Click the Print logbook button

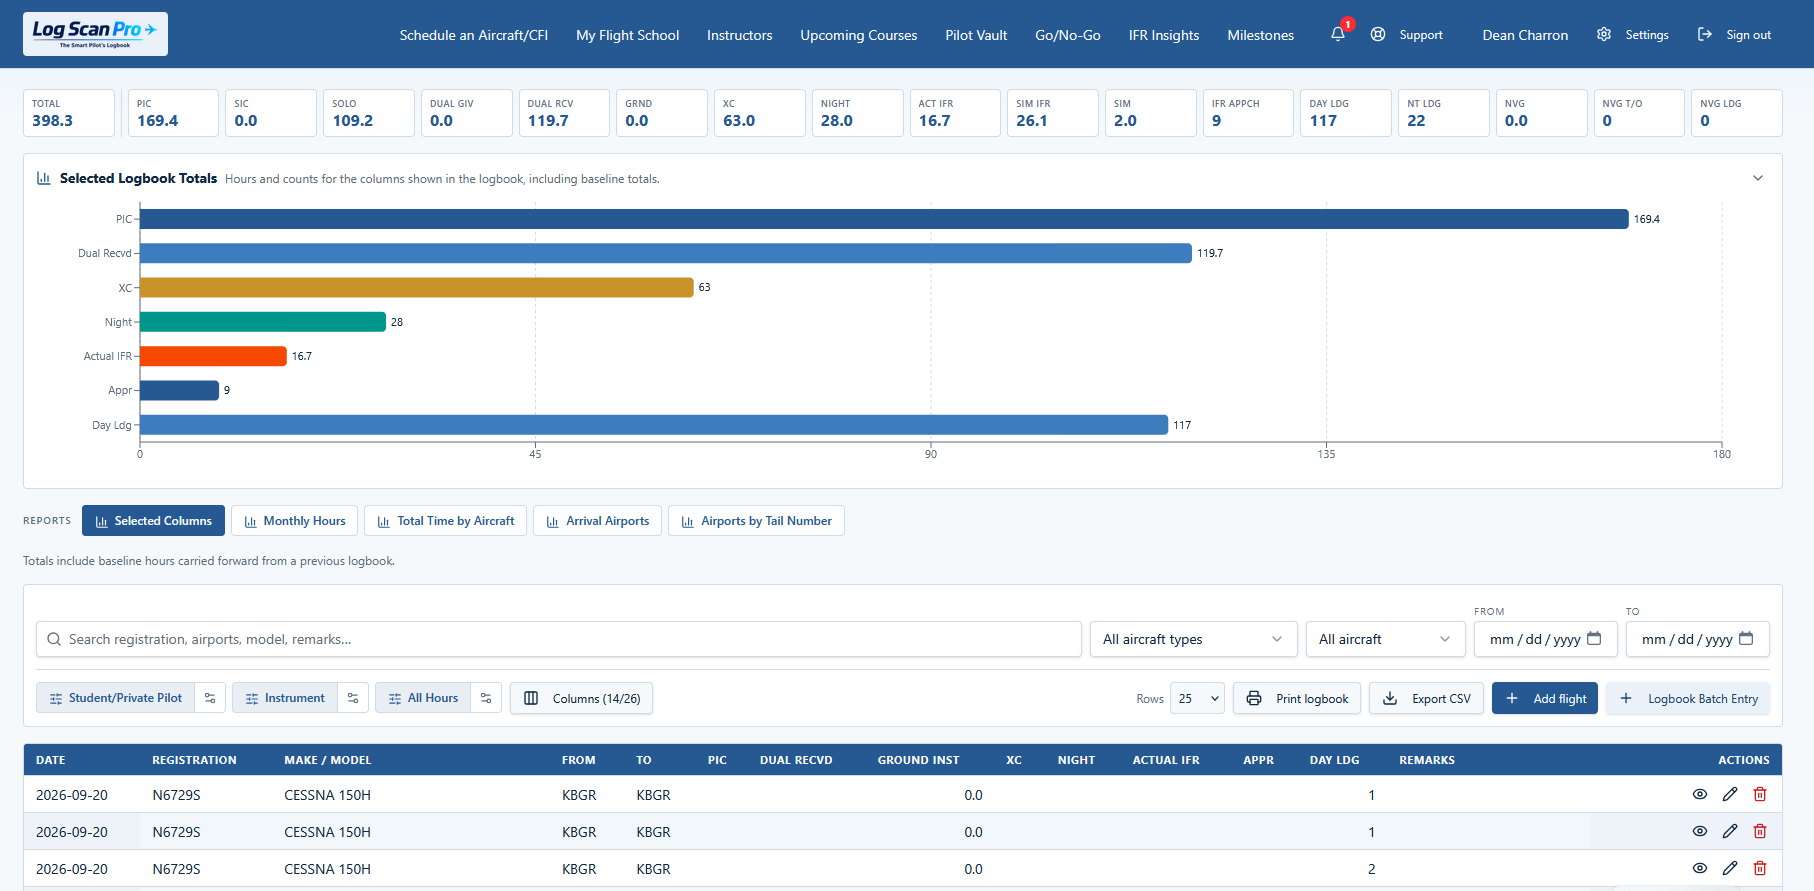[1298, 698]
